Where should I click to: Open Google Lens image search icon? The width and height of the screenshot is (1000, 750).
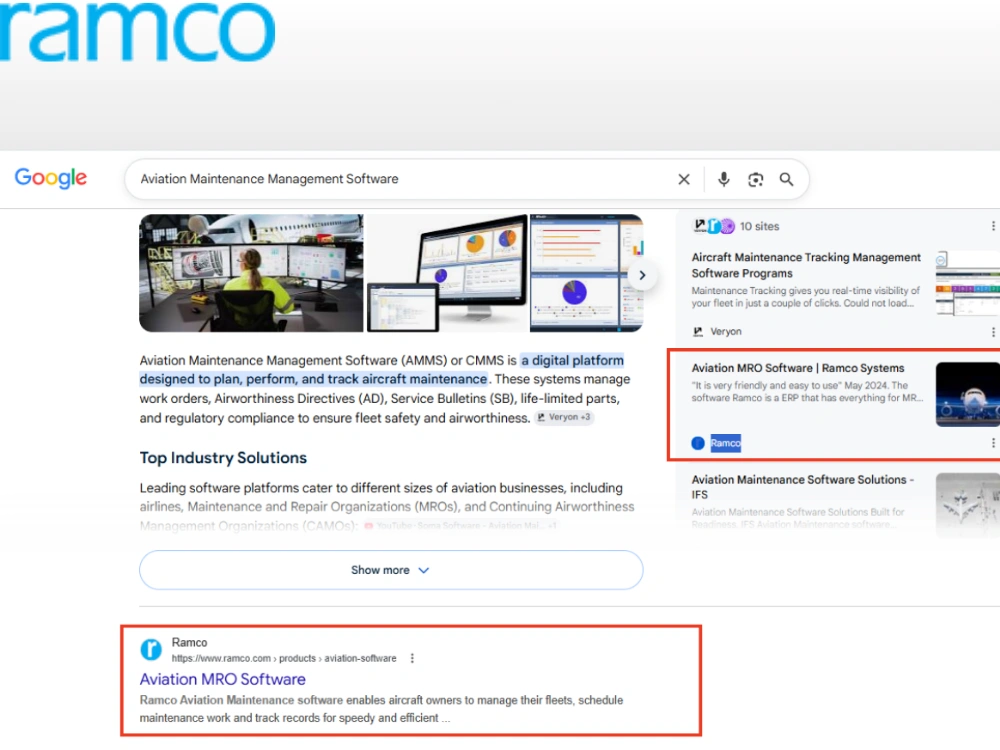(x=755, y=180)
